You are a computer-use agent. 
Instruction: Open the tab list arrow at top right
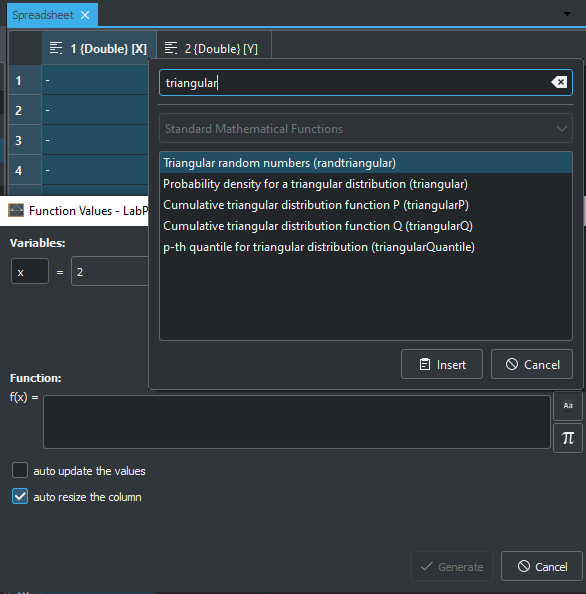[x=567, y=14]
